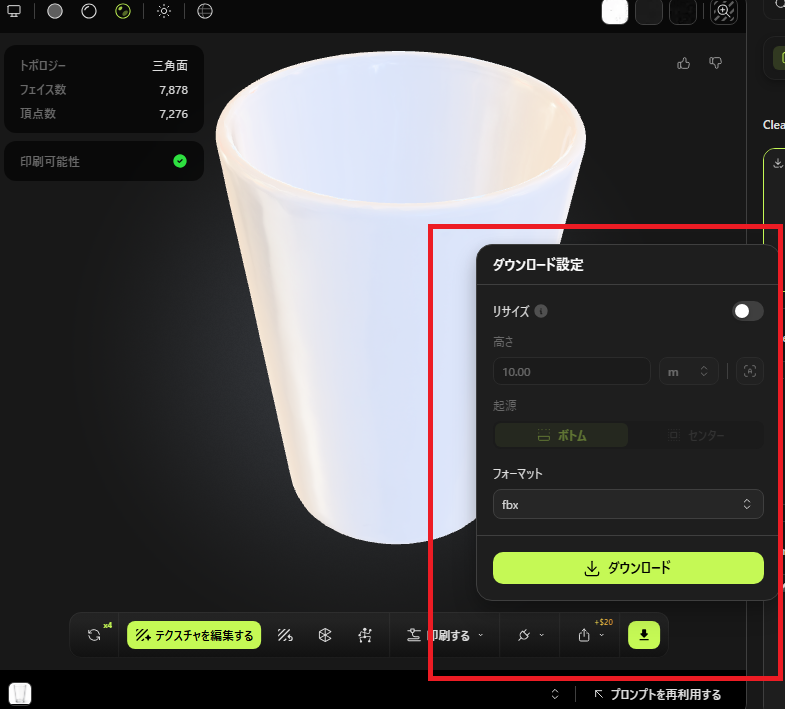Select the センター origin option
The width and height of the screenshot is (785, 709).
click(x=696, y=435)
